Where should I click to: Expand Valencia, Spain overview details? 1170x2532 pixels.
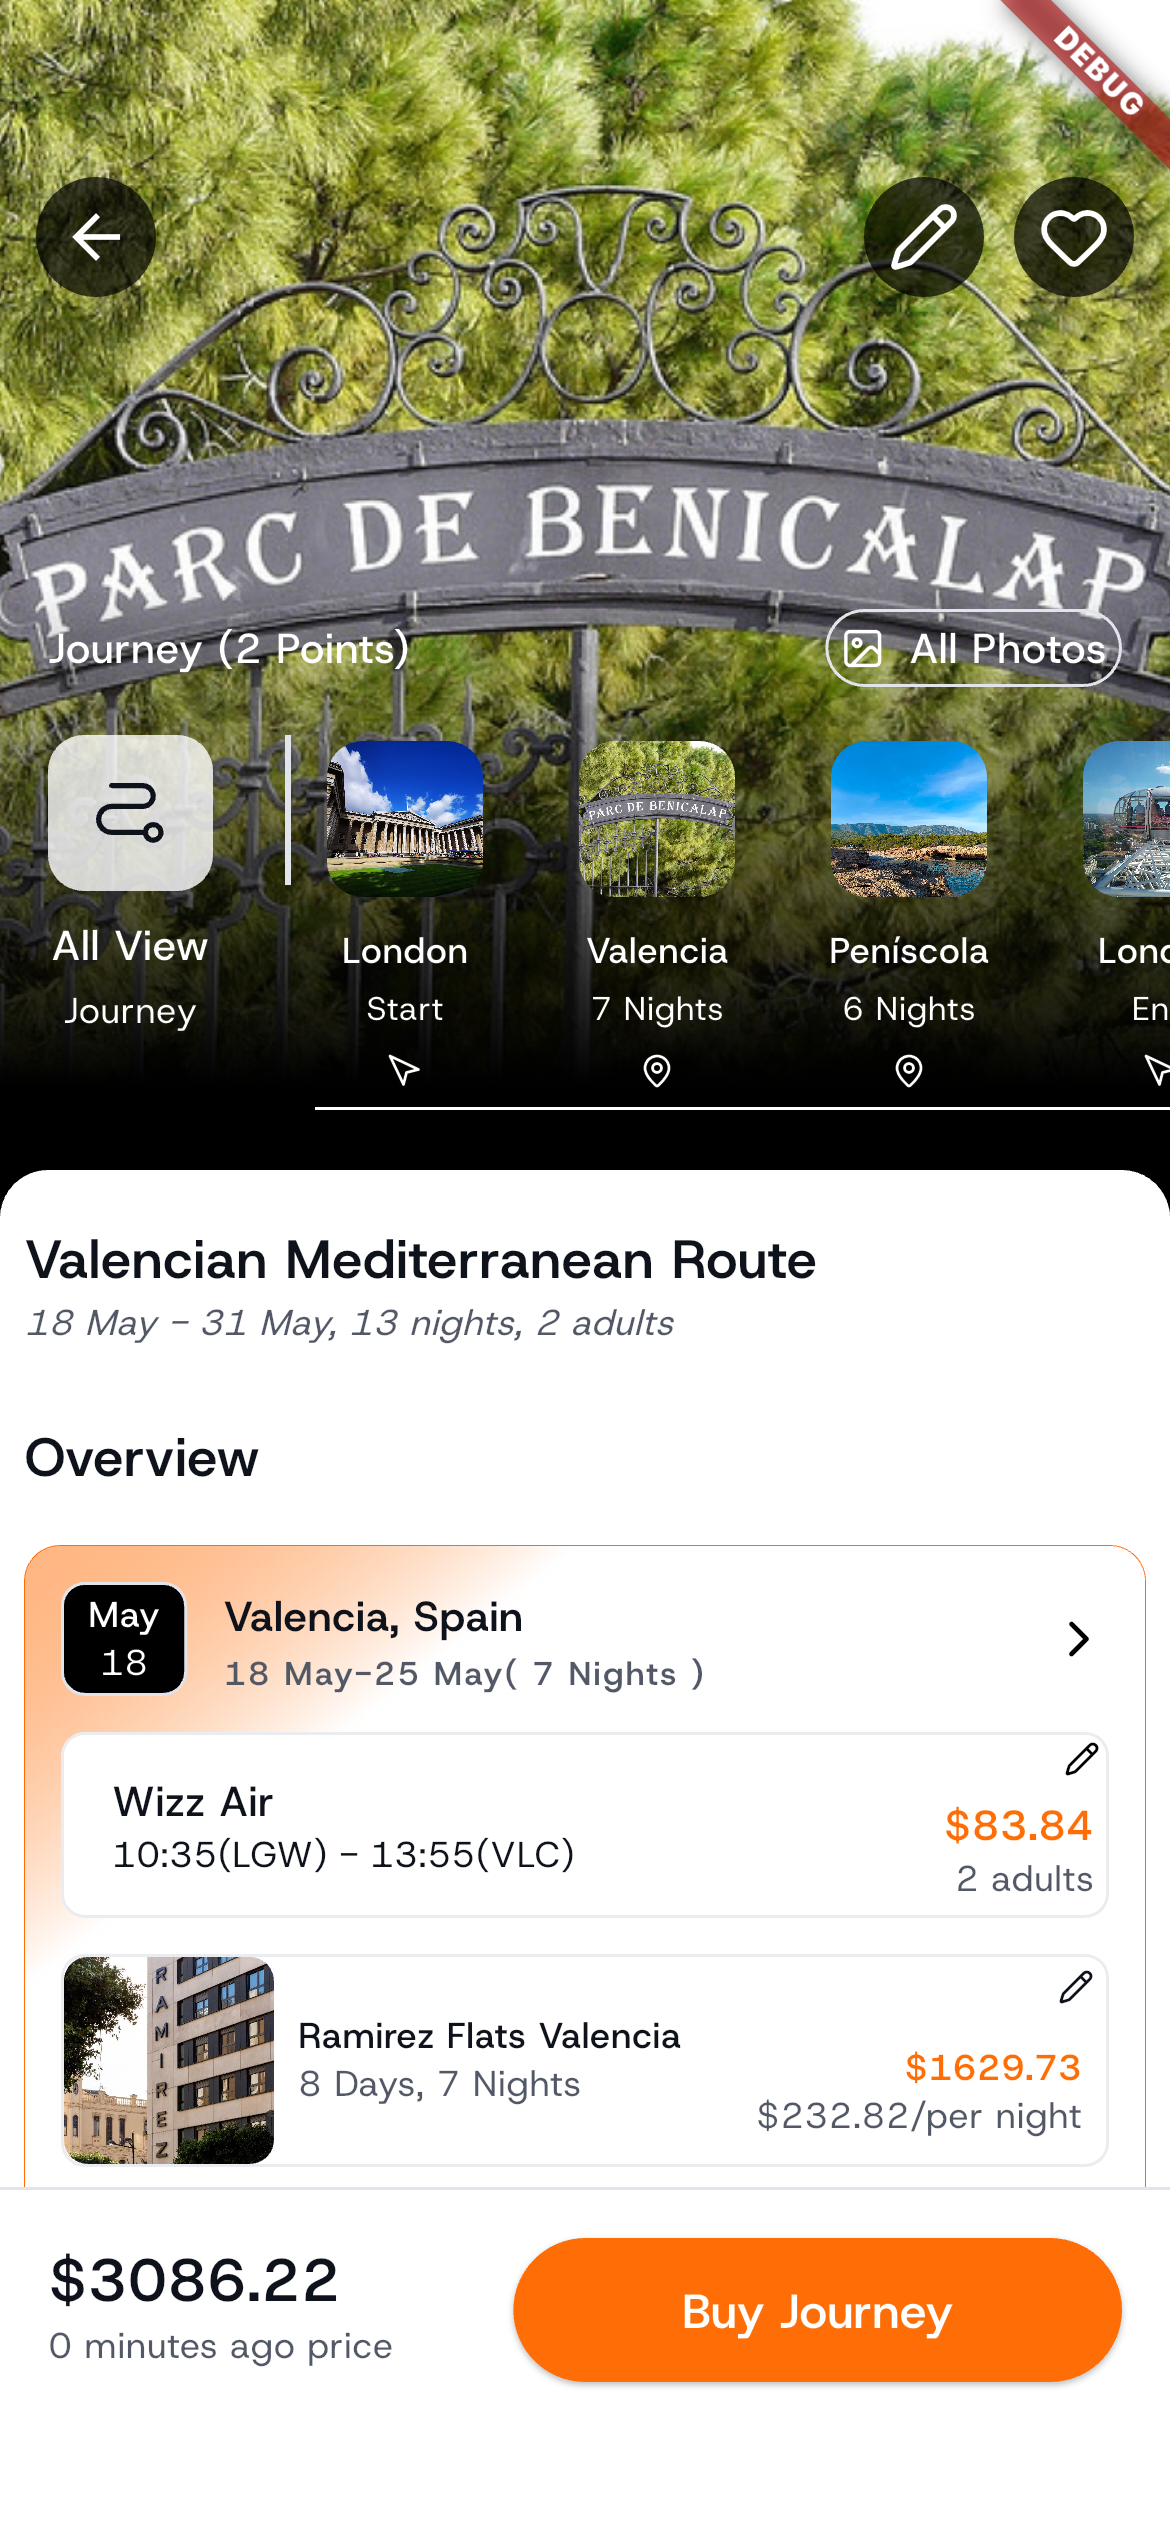1078,1638
